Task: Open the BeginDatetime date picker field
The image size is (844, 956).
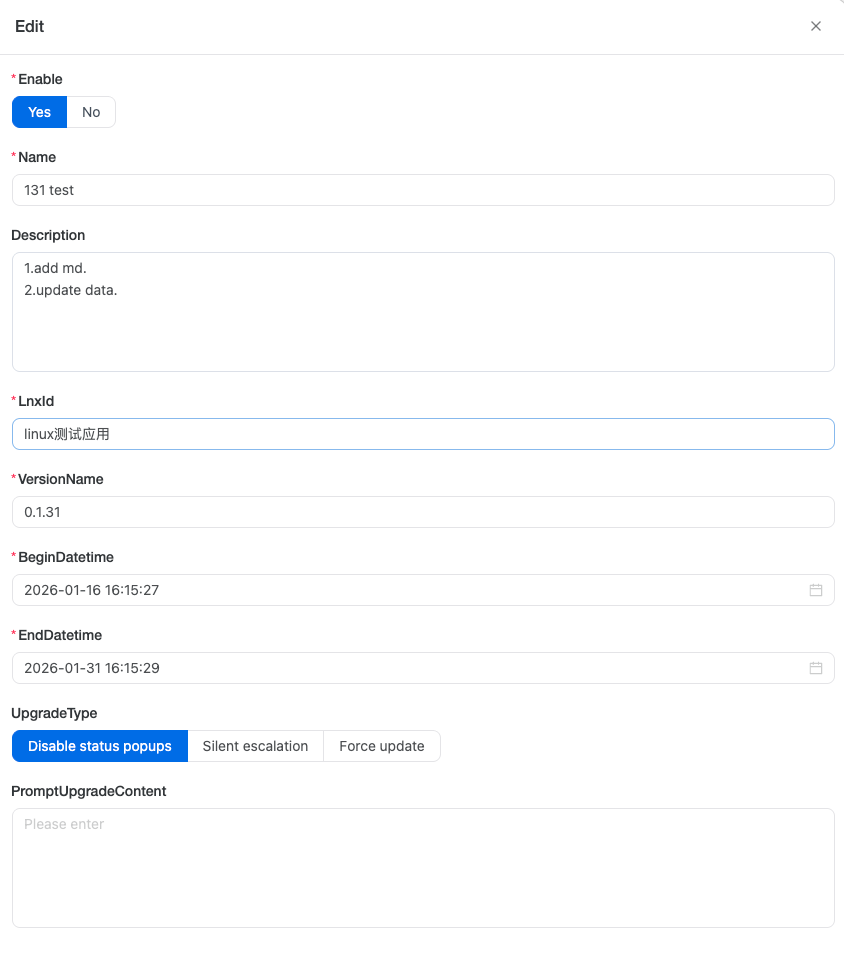Action: 400,590
